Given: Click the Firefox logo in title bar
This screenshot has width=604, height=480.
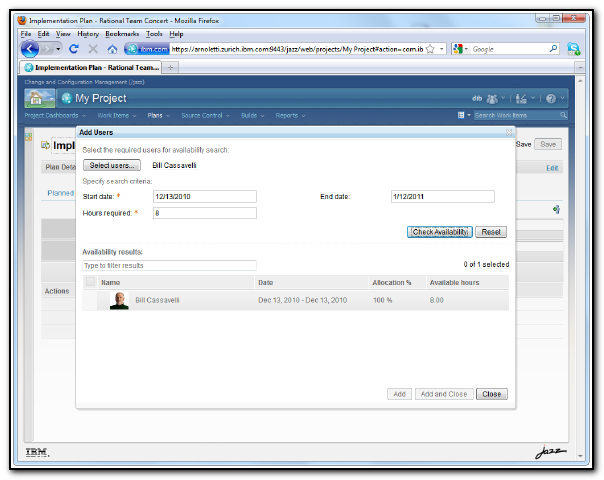Looking at the screenshot, I should click(22, 20).
